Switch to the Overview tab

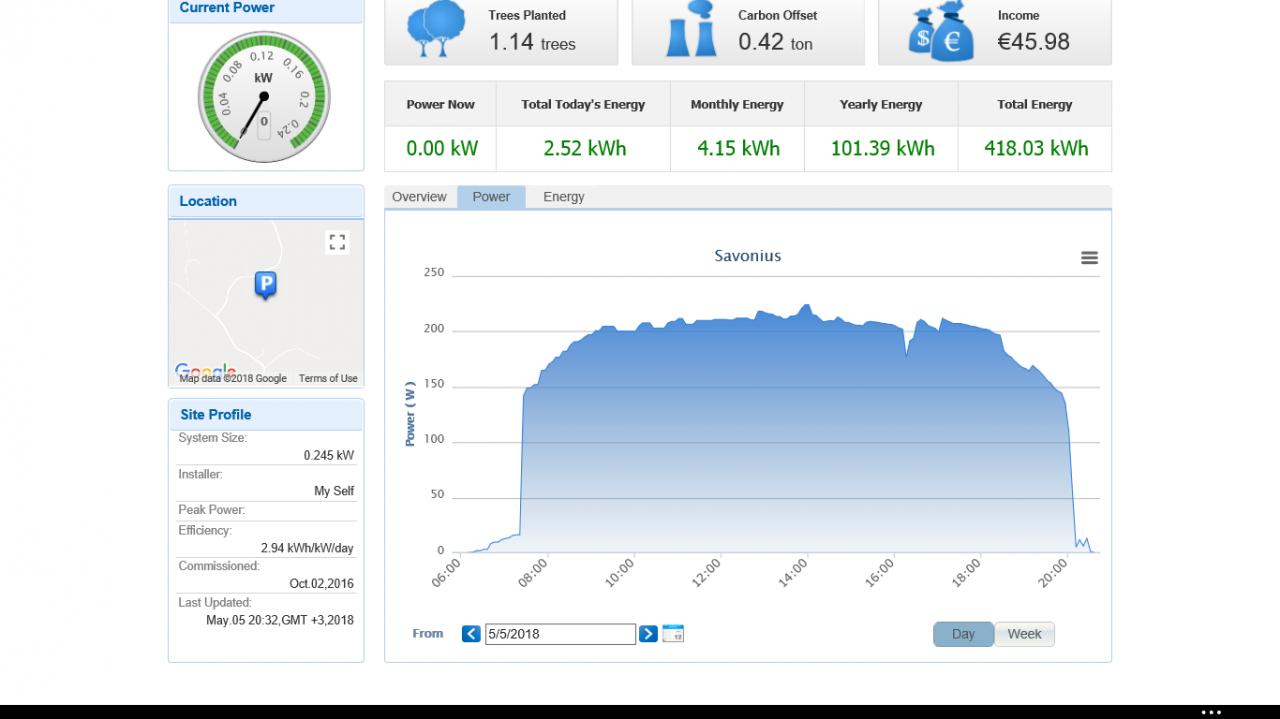[419, 197]
